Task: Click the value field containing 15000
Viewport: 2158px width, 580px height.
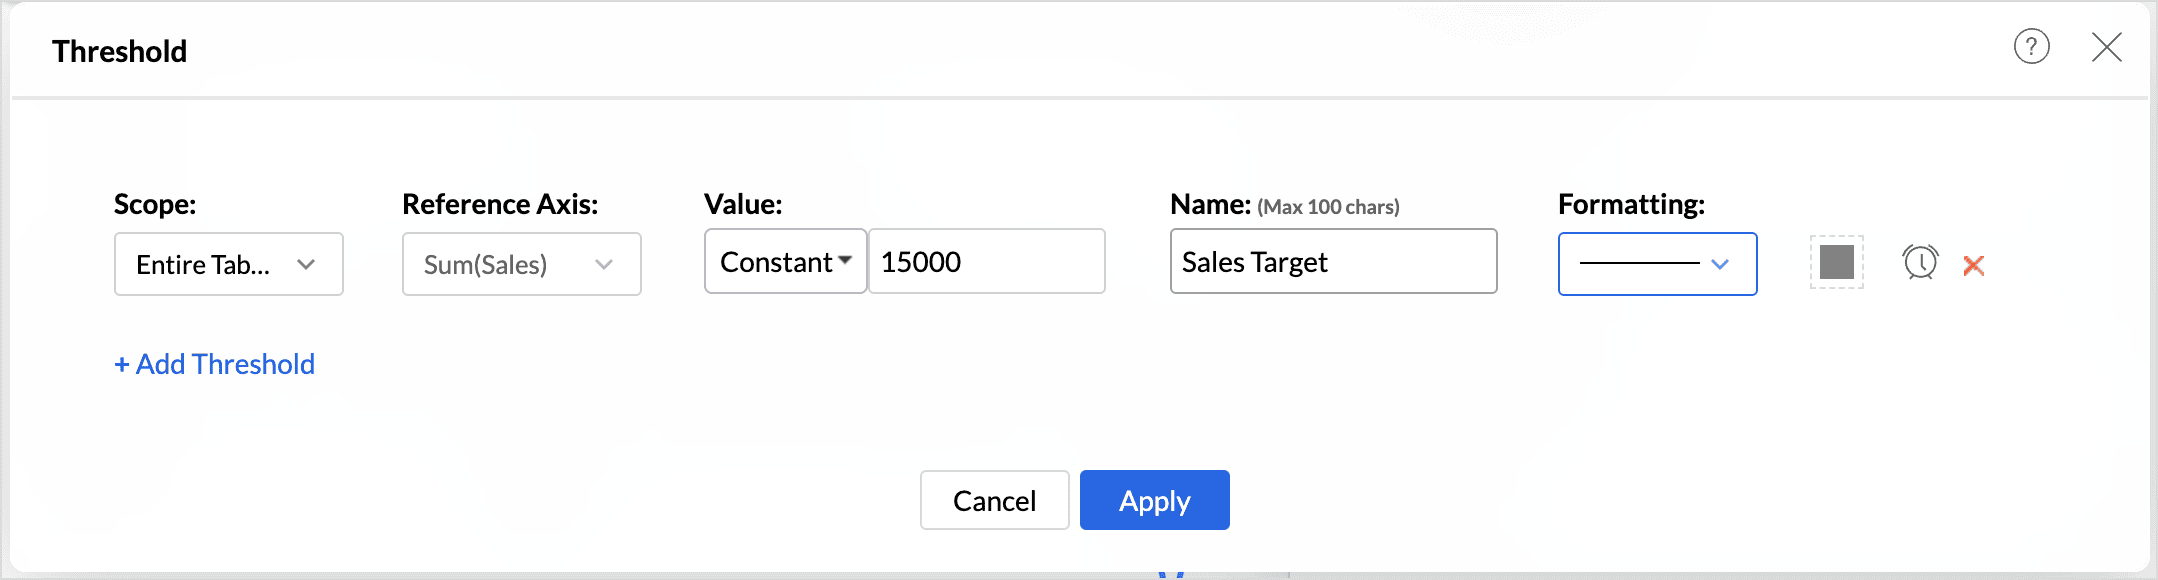Action: [986, 261]
